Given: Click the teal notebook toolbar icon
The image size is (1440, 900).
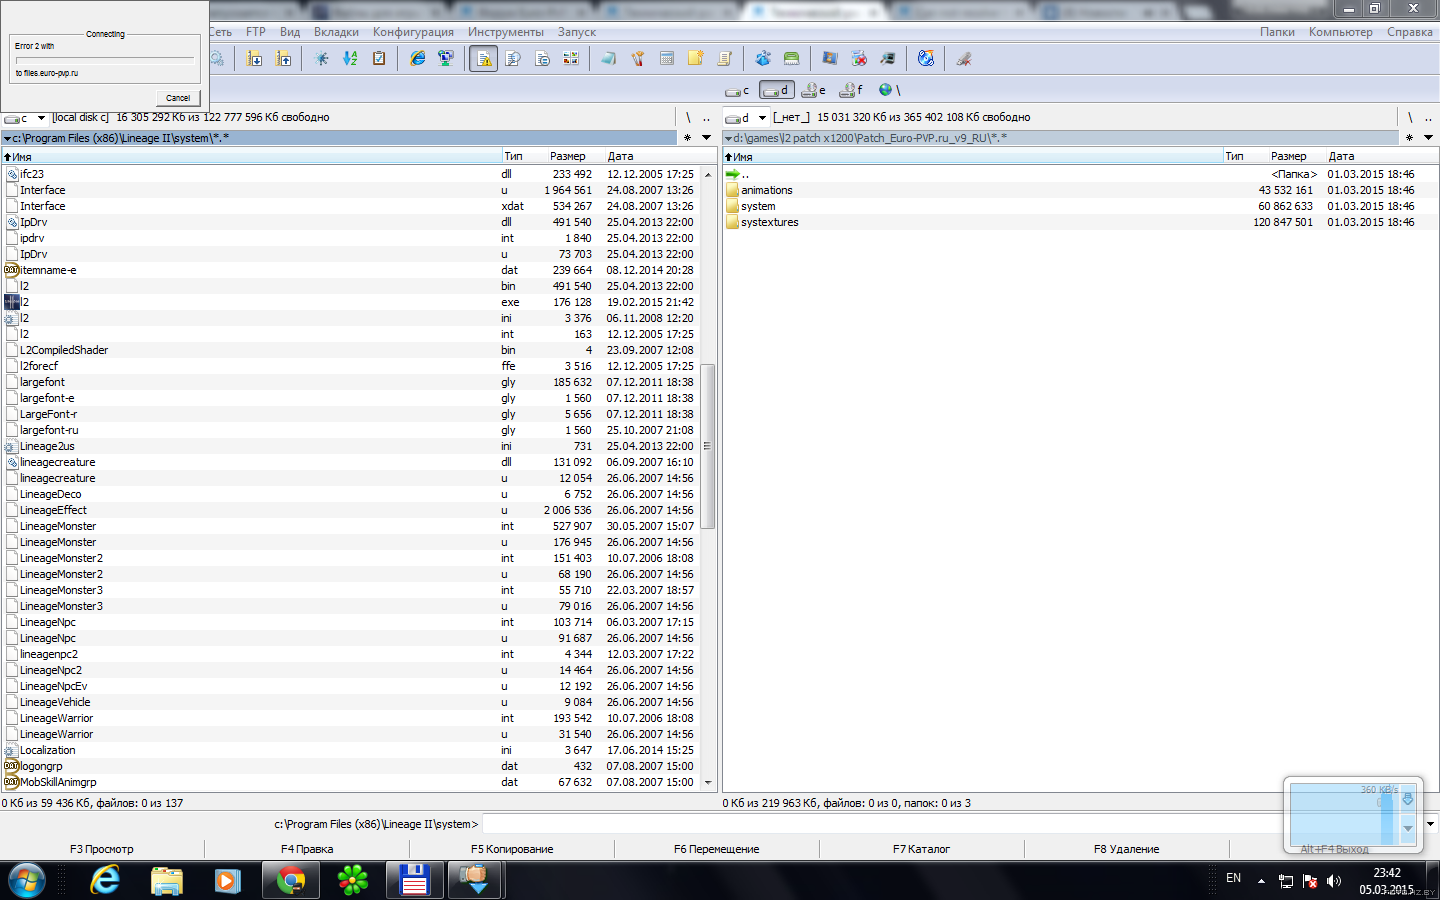Looking at the screenshot, I should (x=609, y=59).
